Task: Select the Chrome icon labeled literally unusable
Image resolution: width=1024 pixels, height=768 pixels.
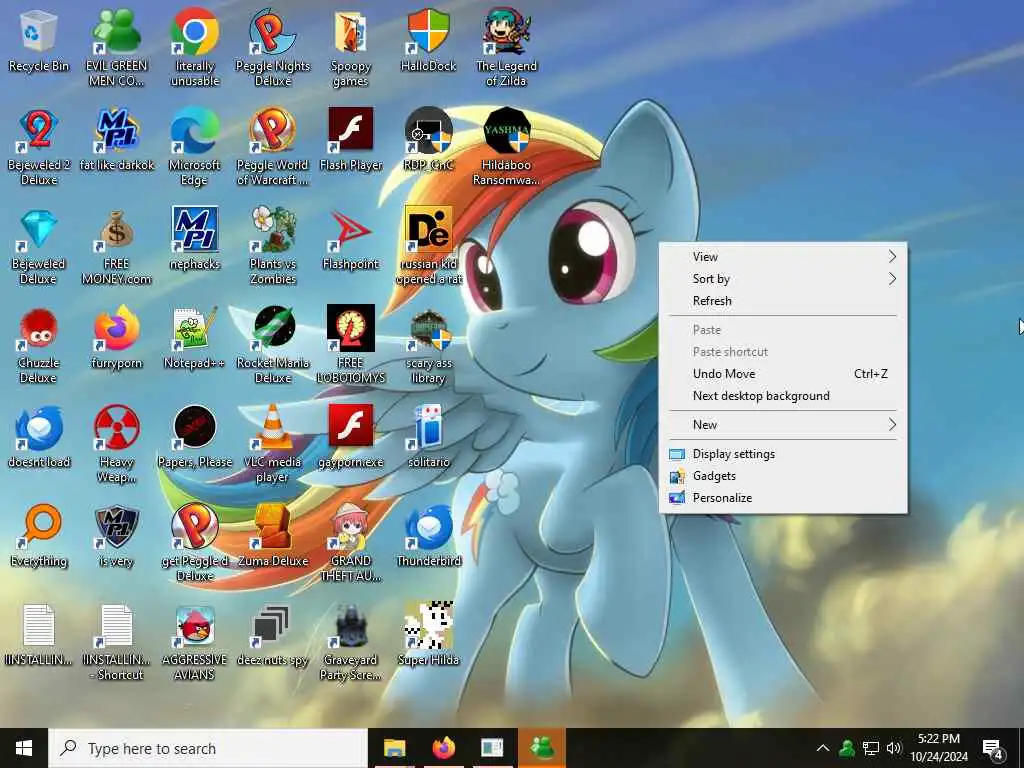Action: pos(195,47)
